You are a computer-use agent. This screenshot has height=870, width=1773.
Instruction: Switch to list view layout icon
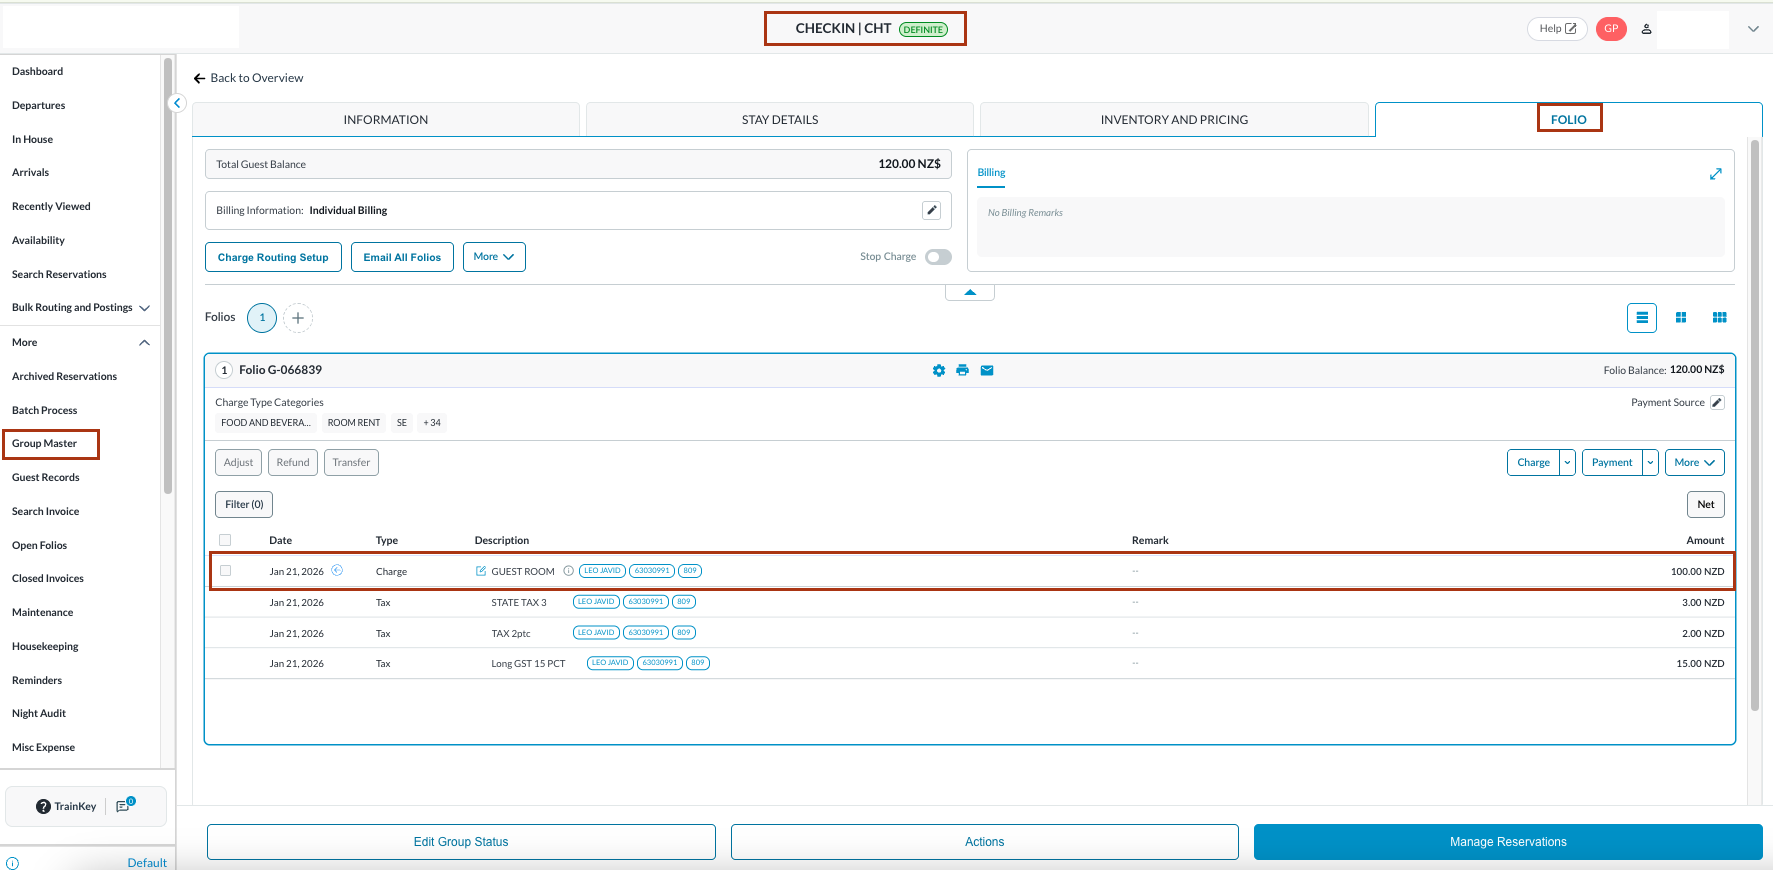coord(1641,318)
